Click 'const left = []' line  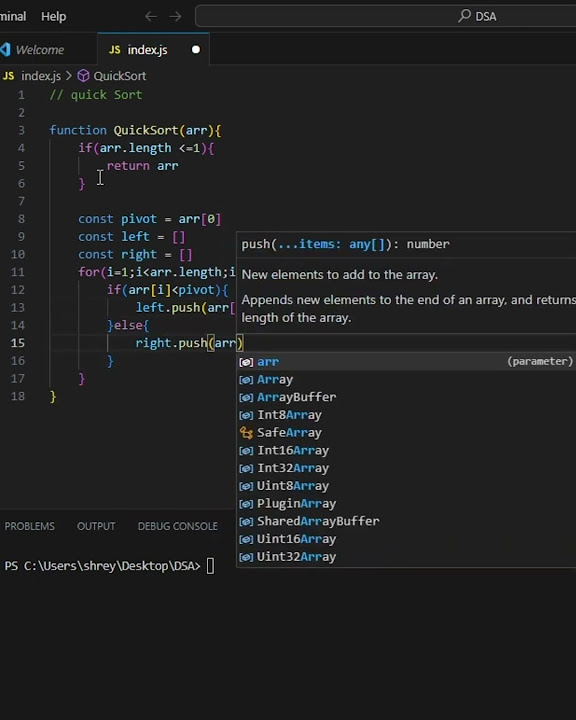click(x=131, y=237)
